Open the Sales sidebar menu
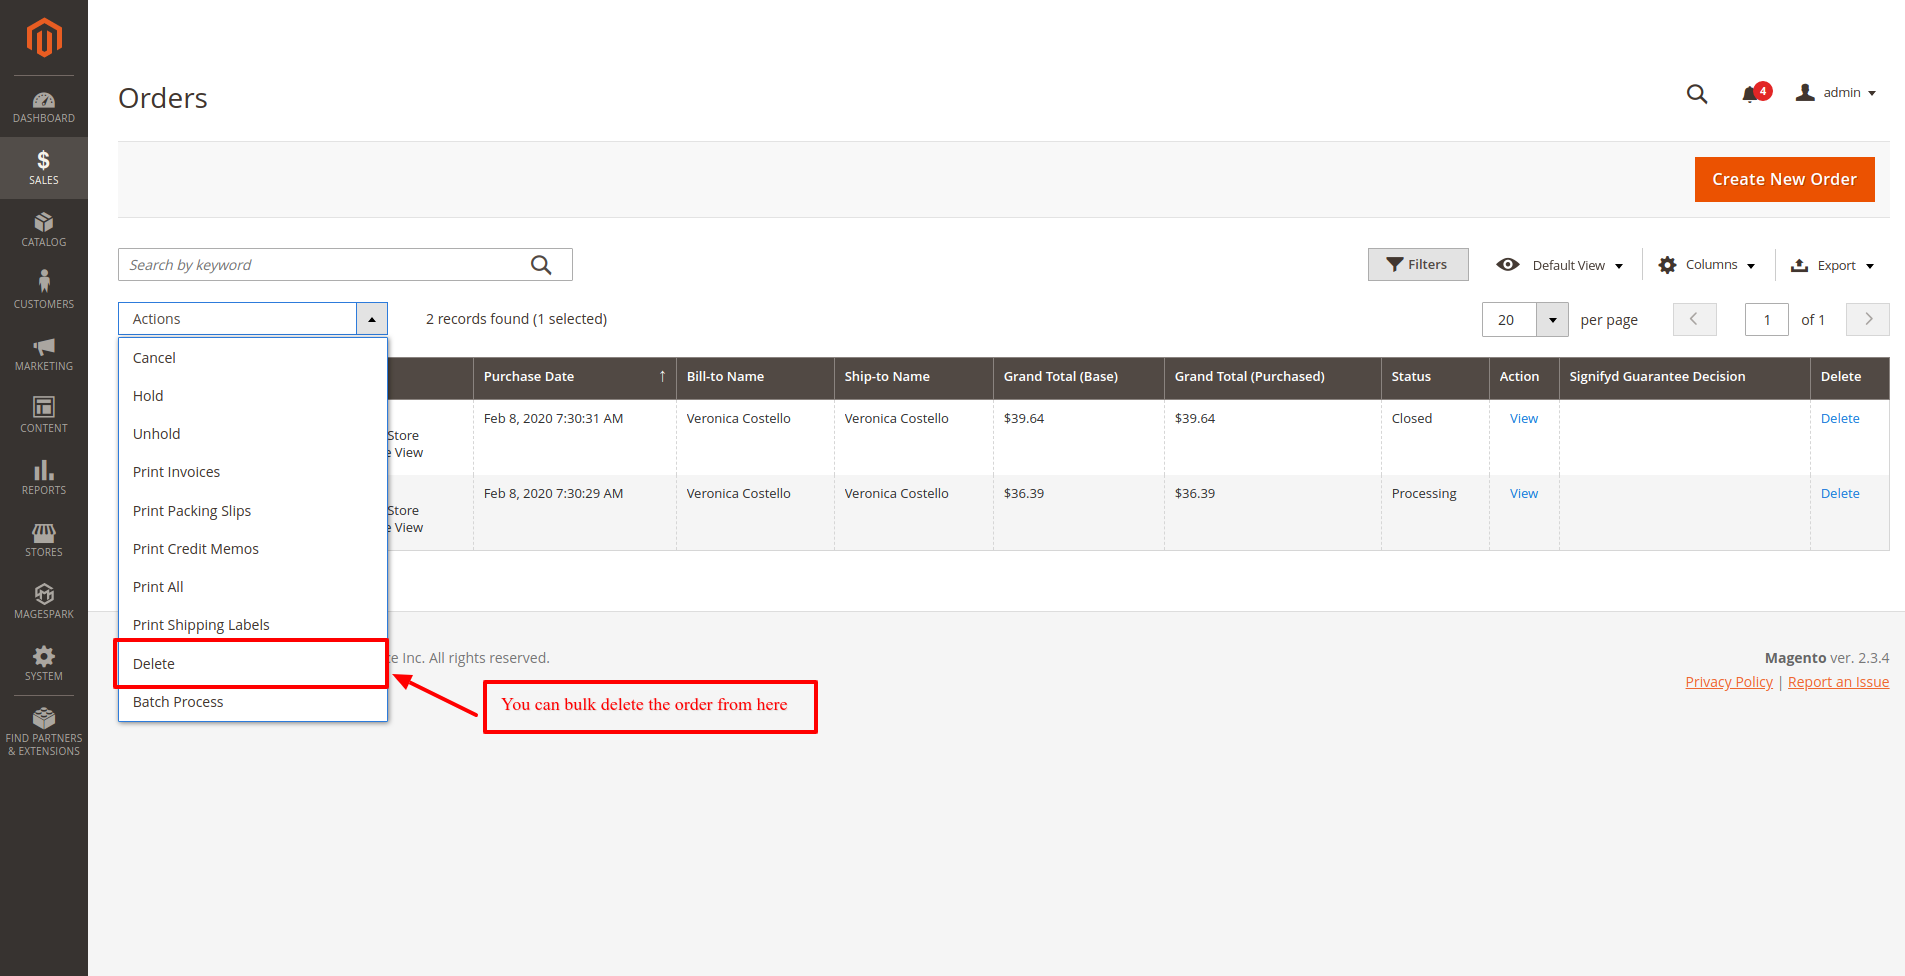The width and height of the screenshot is (1905, 976). (x=44, y=168)
